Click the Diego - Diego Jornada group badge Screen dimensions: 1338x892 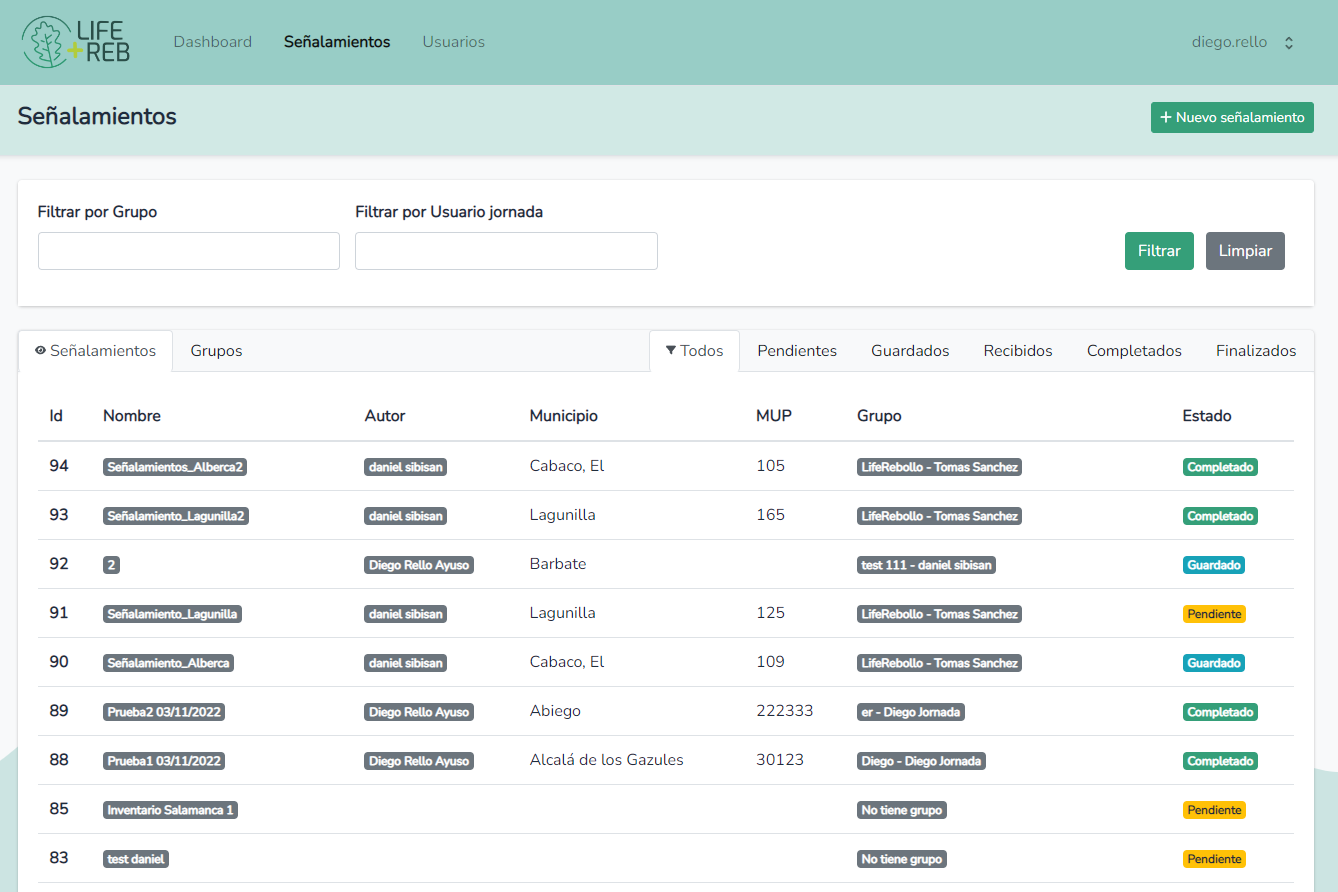tap(921, 761)
